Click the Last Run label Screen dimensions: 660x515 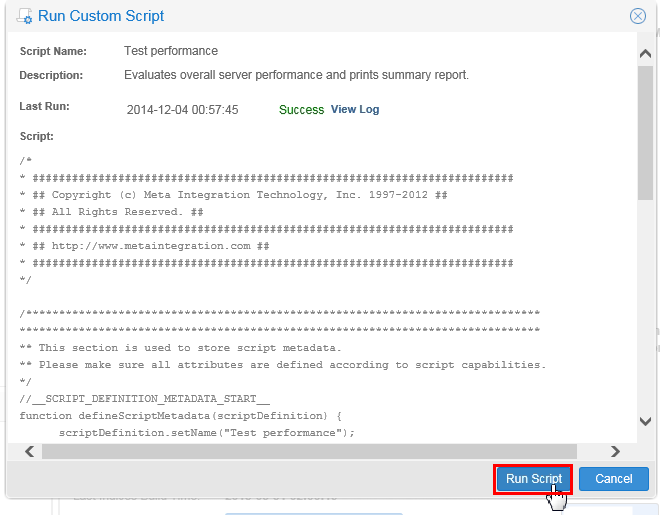(45, 106)
